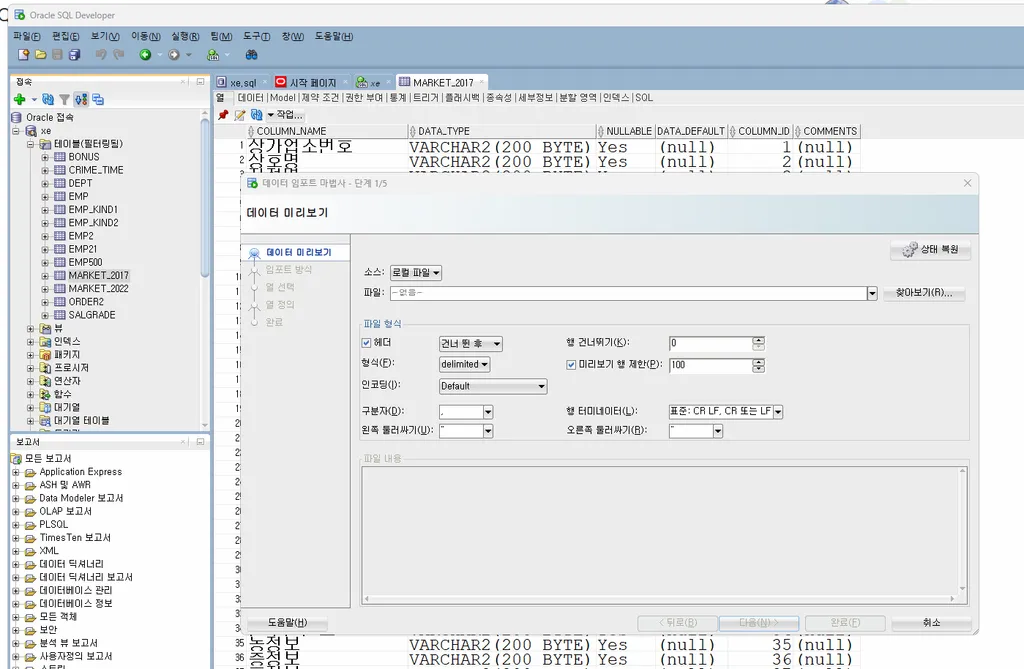The height and width of the screenshot is (669, 1024).
Task: Open the 파일 path dropdown arrow
Action: [x=872, y=294]
